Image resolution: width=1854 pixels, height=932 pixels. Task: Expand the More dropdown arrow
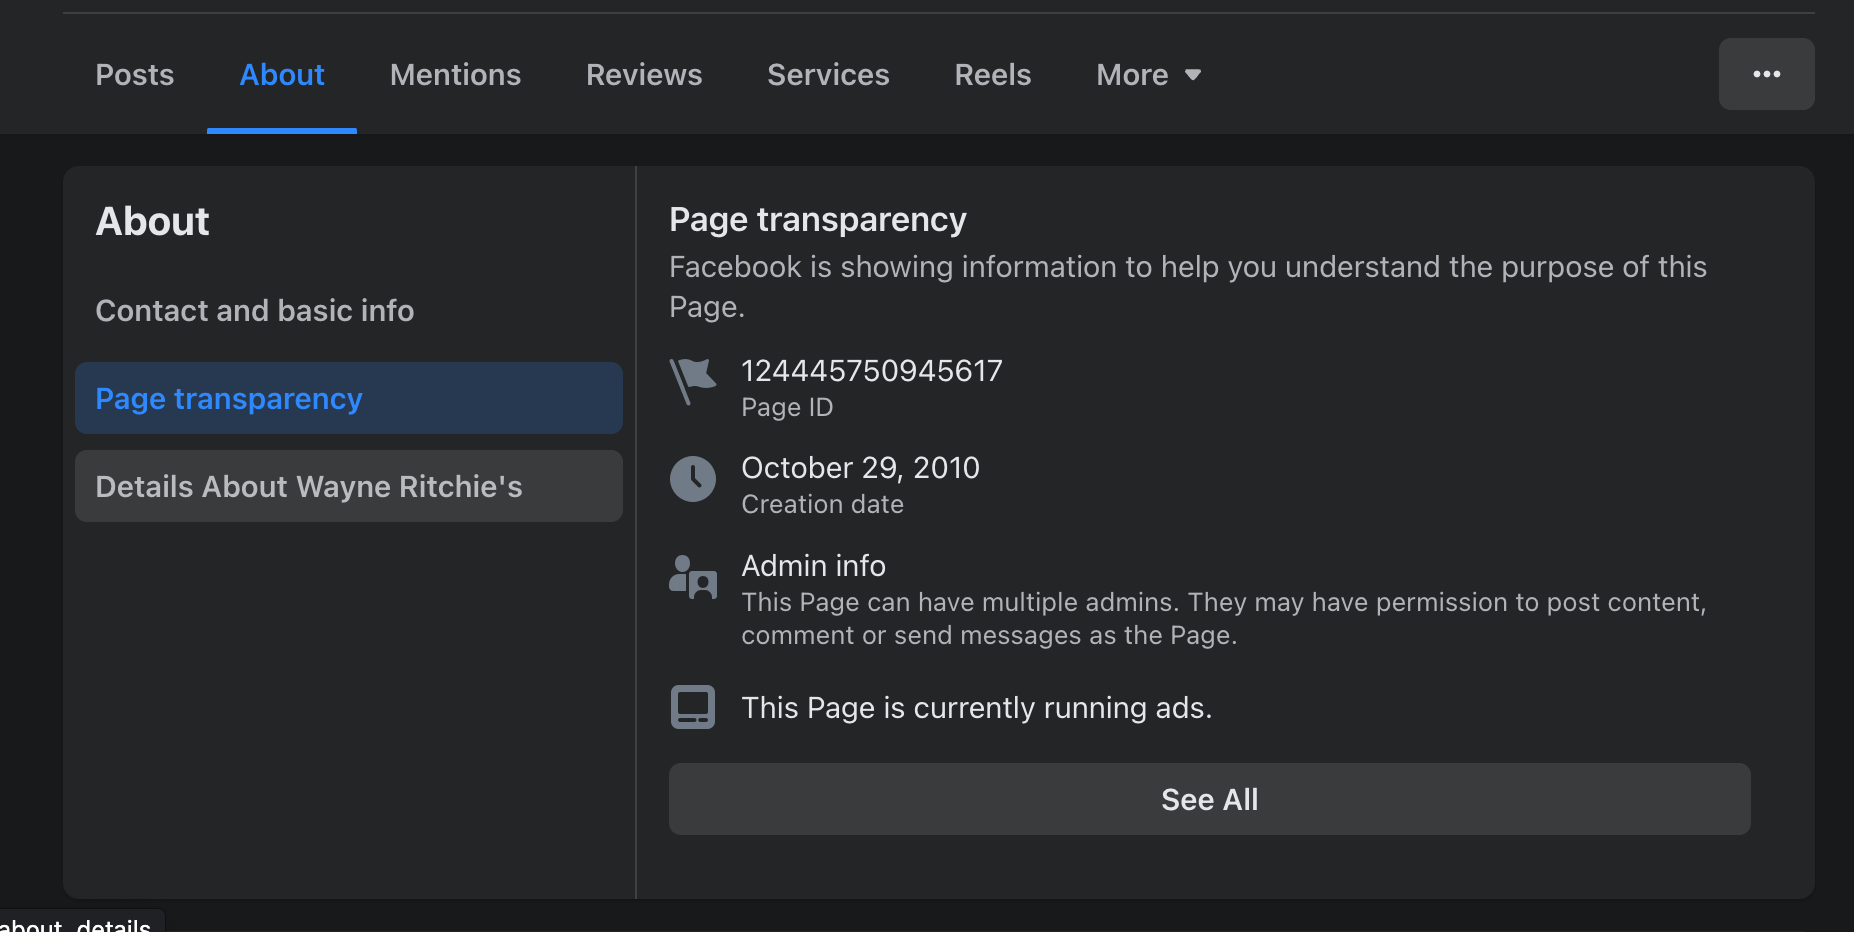1192,75
